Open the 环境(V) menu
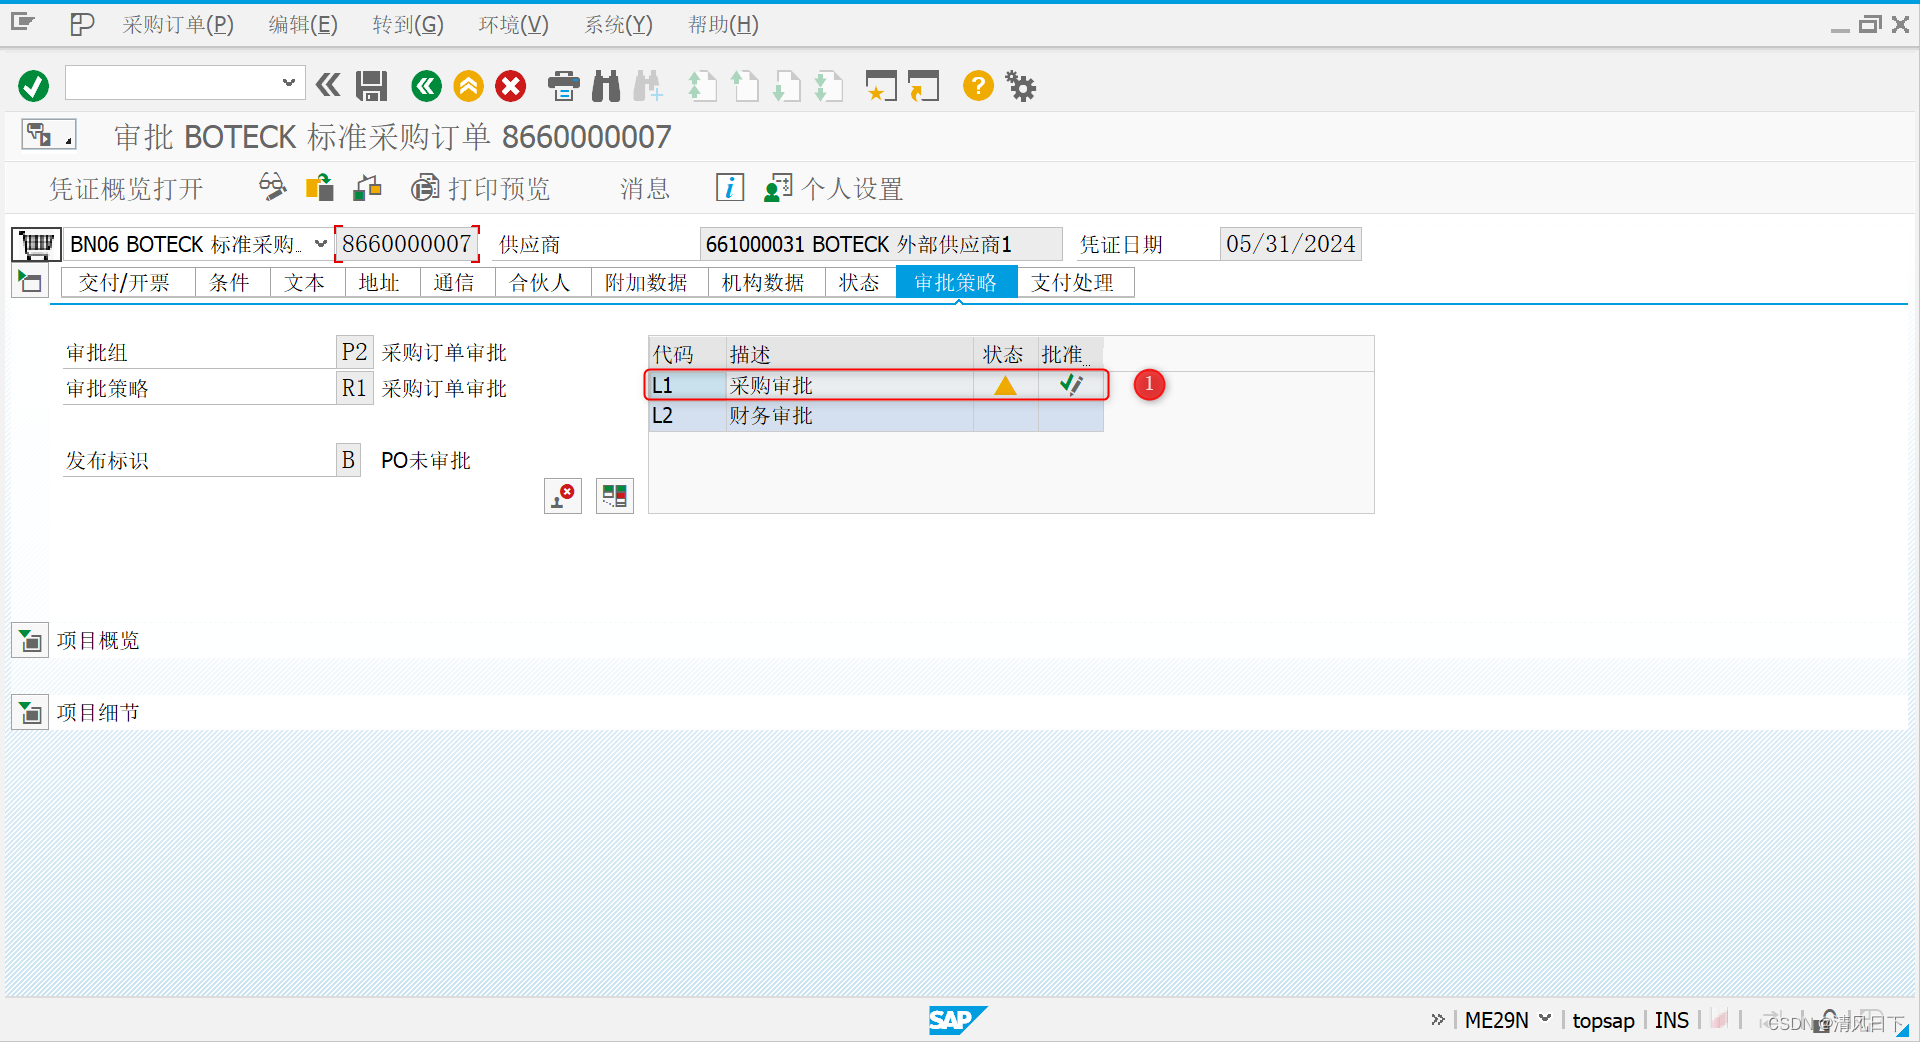 [x=514, y=25]
